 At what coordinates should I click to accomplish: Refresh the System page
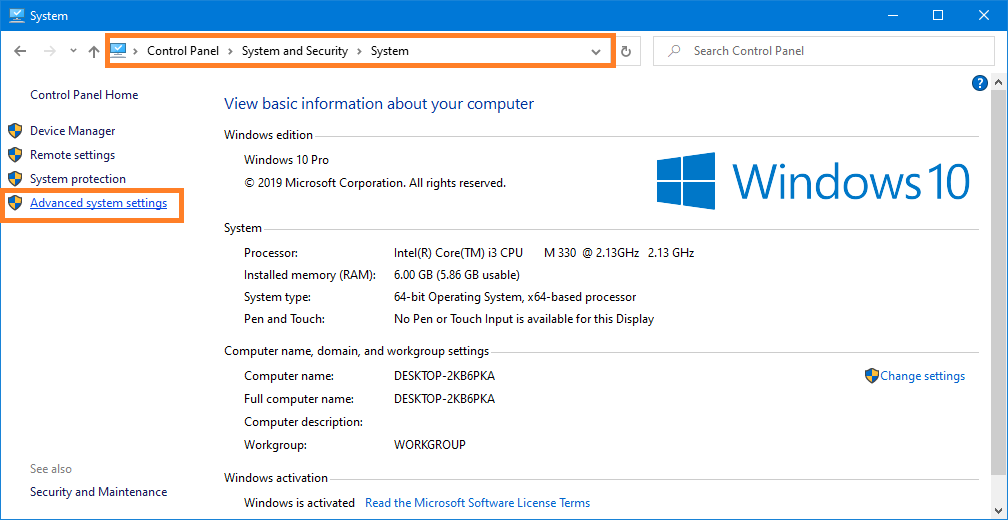tap(626, 51)
